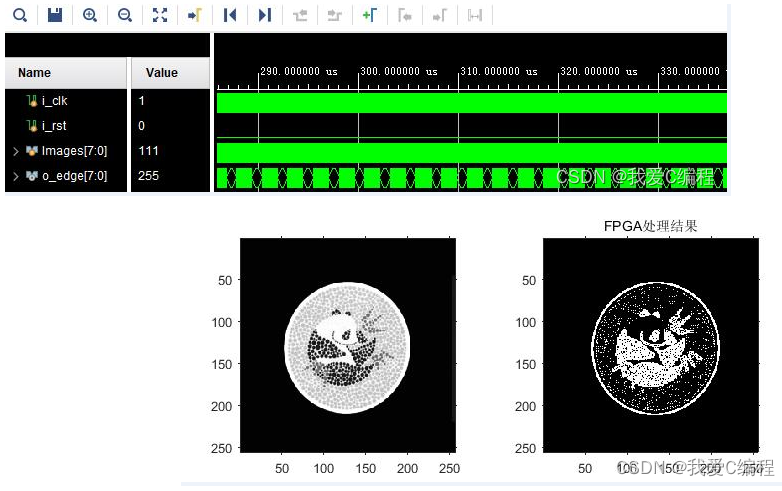Image resolution: width=782 pixels, height=491 pixels.
Task: Zoom fit the waveform
Action: click(x=160, y=15)
